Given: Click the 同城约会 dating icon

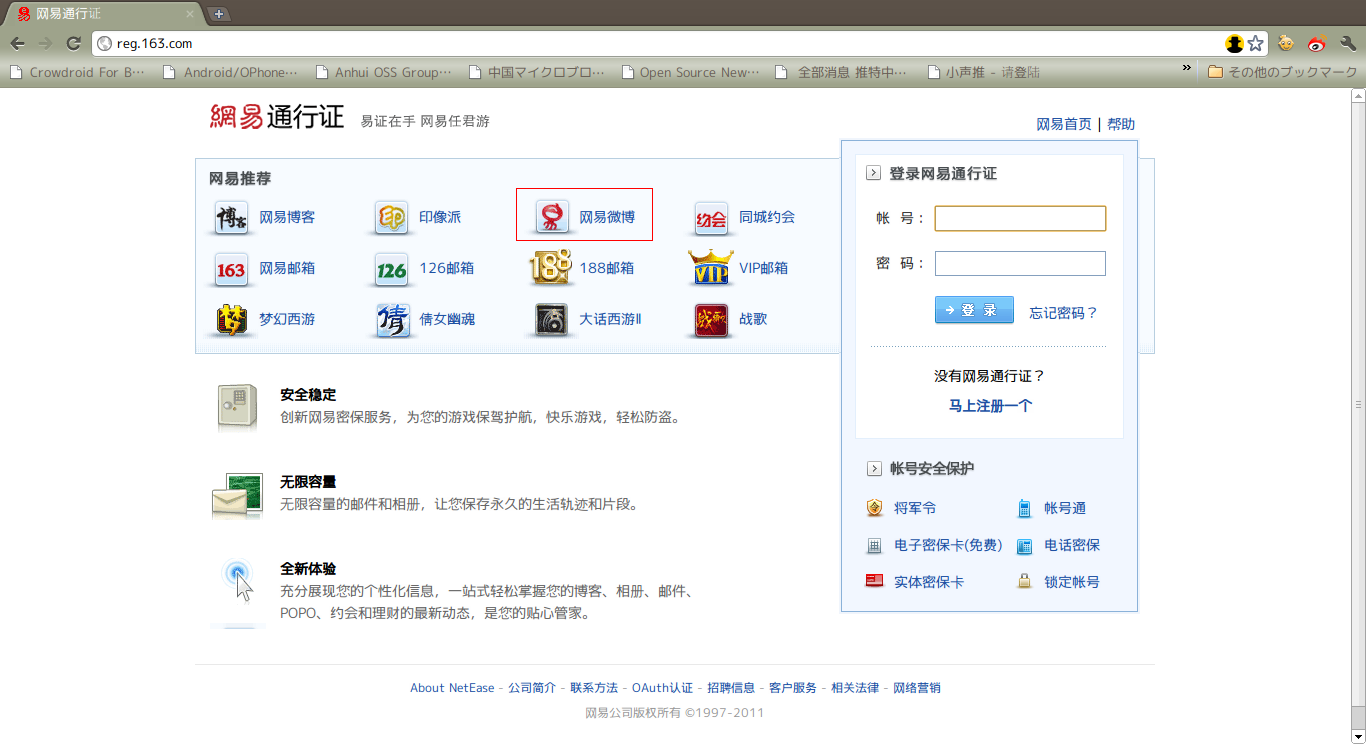Looking at the screenshot, I should click(x=711, y=217).
